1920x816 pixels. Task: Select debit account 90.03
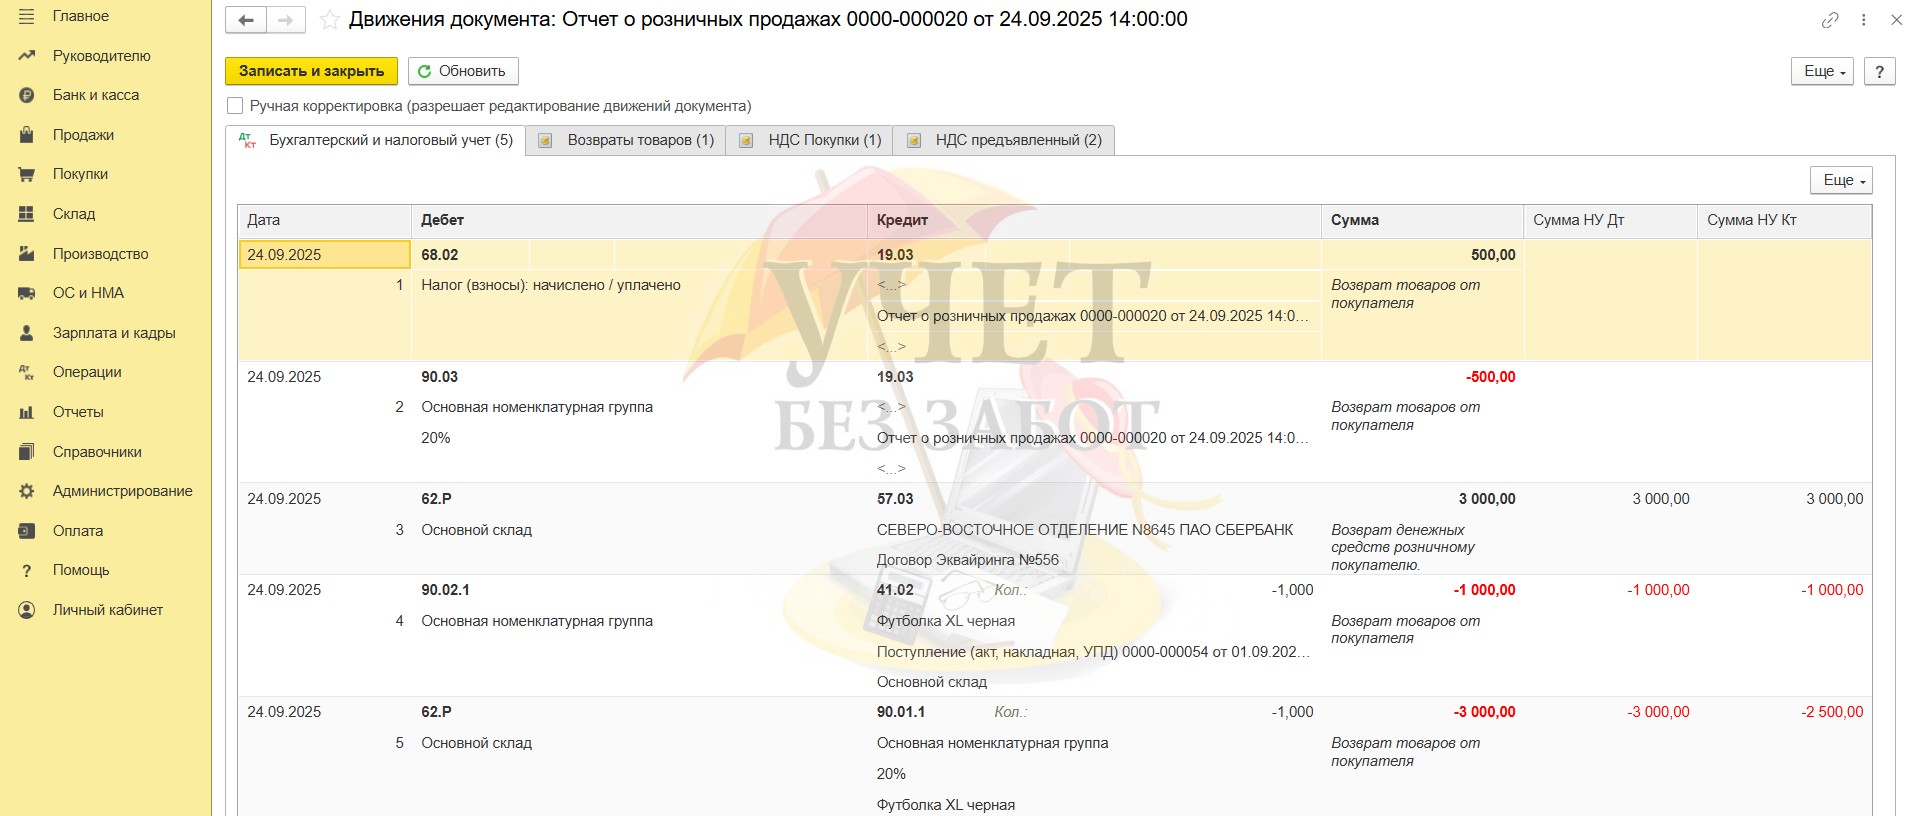(x=440, y=377)
